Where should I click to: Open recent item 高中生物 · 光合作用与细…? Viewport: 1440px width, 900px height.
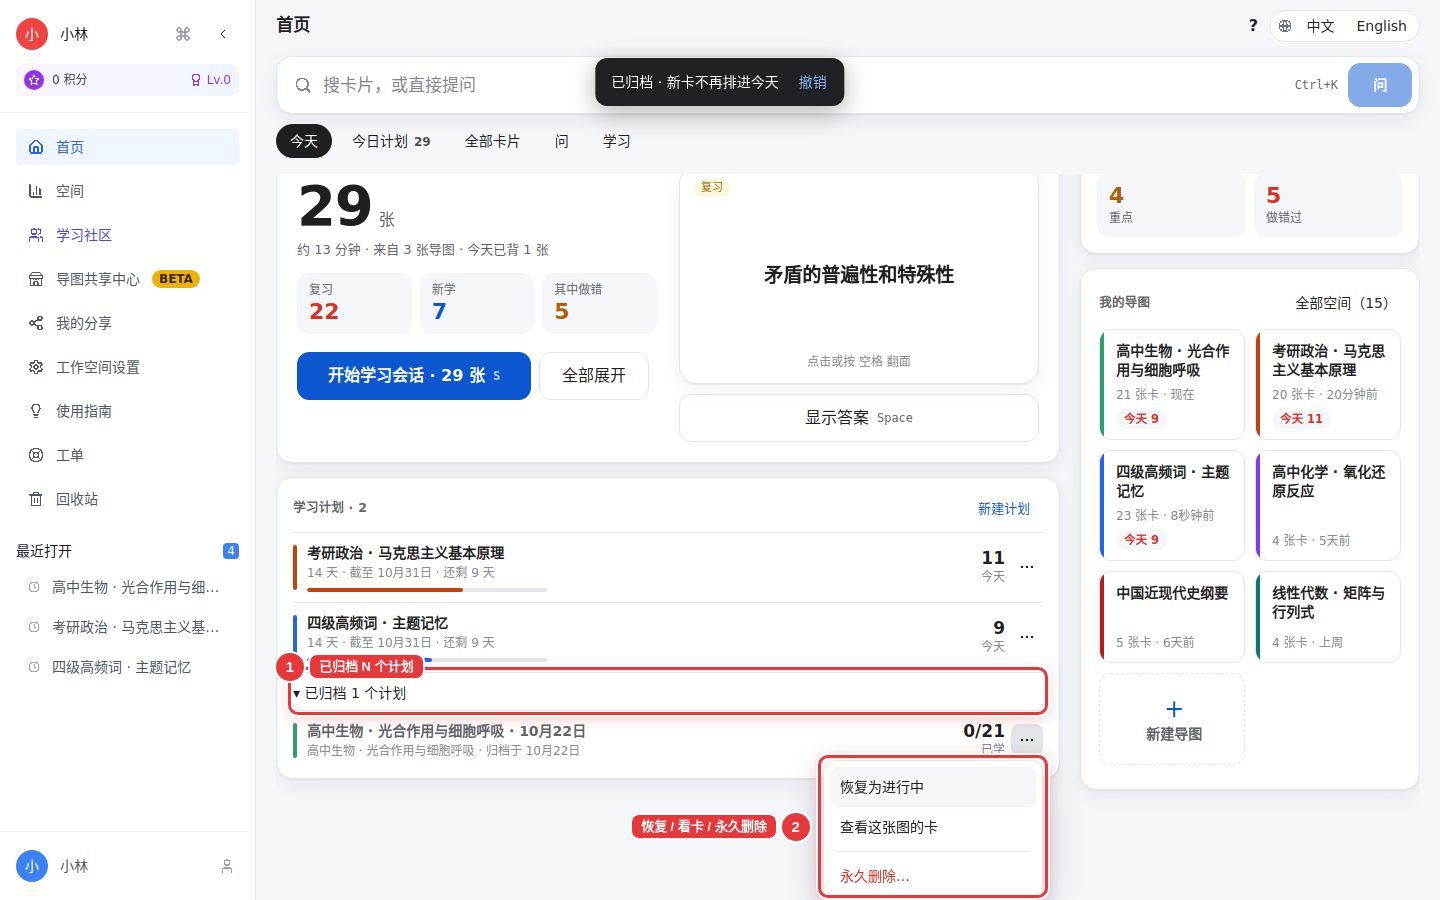coord(127,587)
